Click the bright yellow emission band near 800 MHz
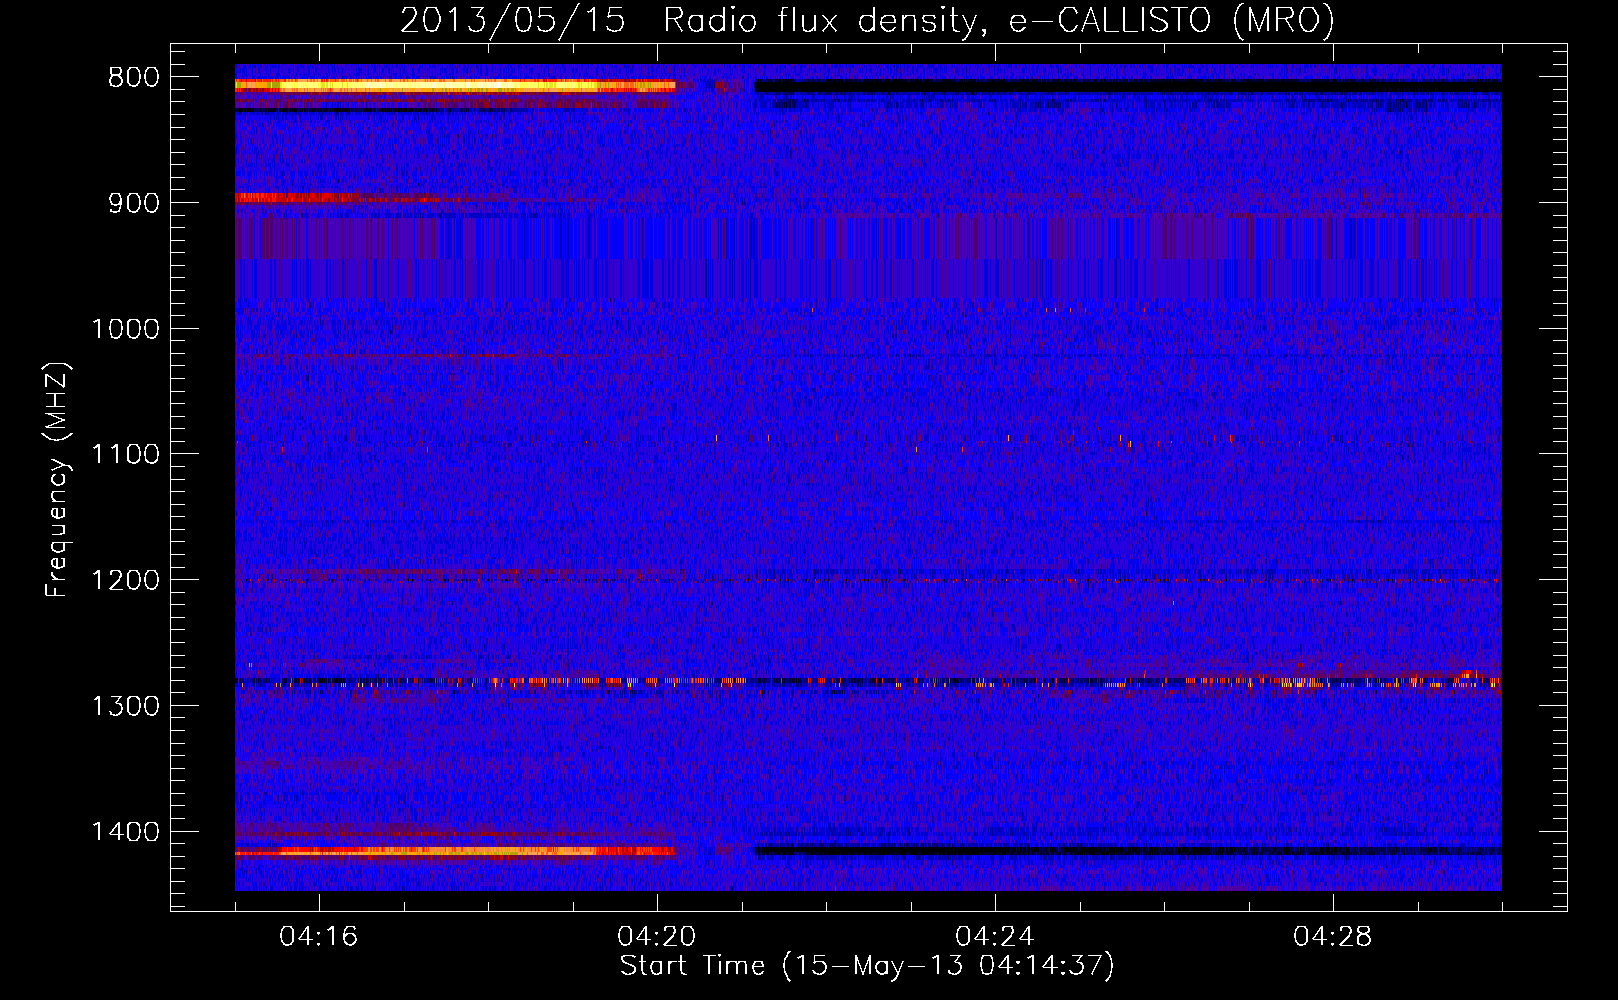 pyautogui.click(x=455, y=87)
